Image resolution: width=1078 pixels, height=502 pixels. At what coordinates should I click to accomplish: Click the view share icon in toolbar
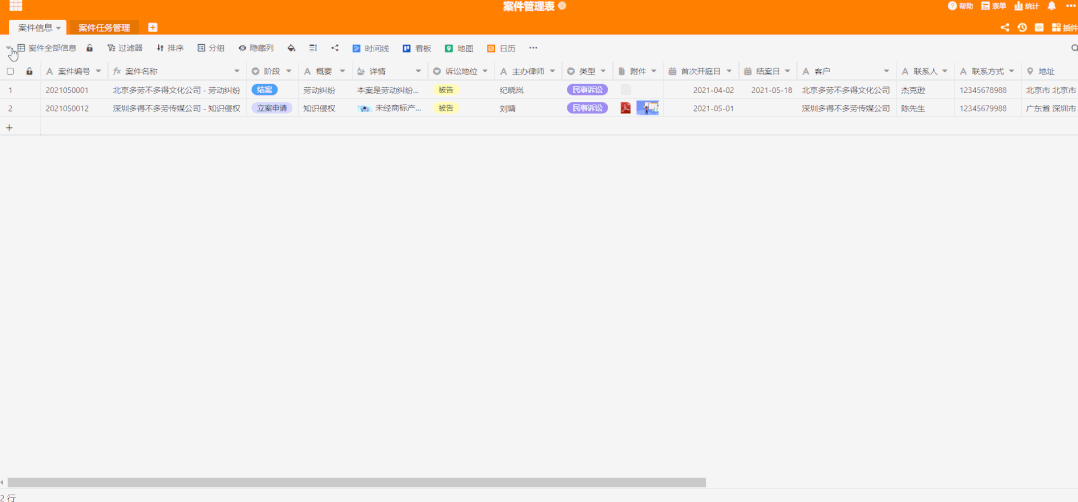click(x=335, y=48)
